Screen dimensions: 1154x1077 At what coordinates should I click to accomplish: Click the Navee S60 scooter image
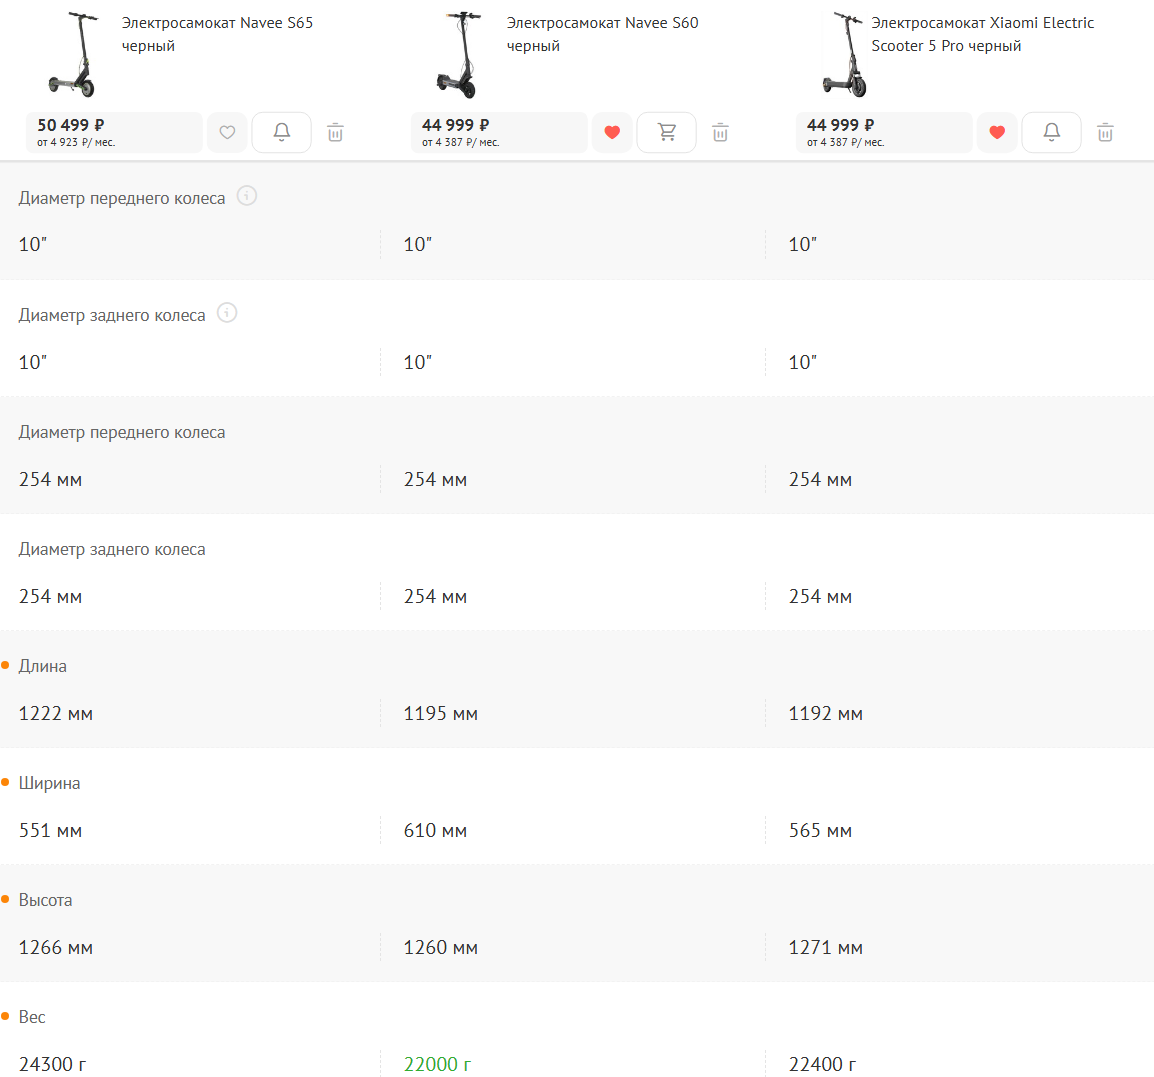(460, 55)
